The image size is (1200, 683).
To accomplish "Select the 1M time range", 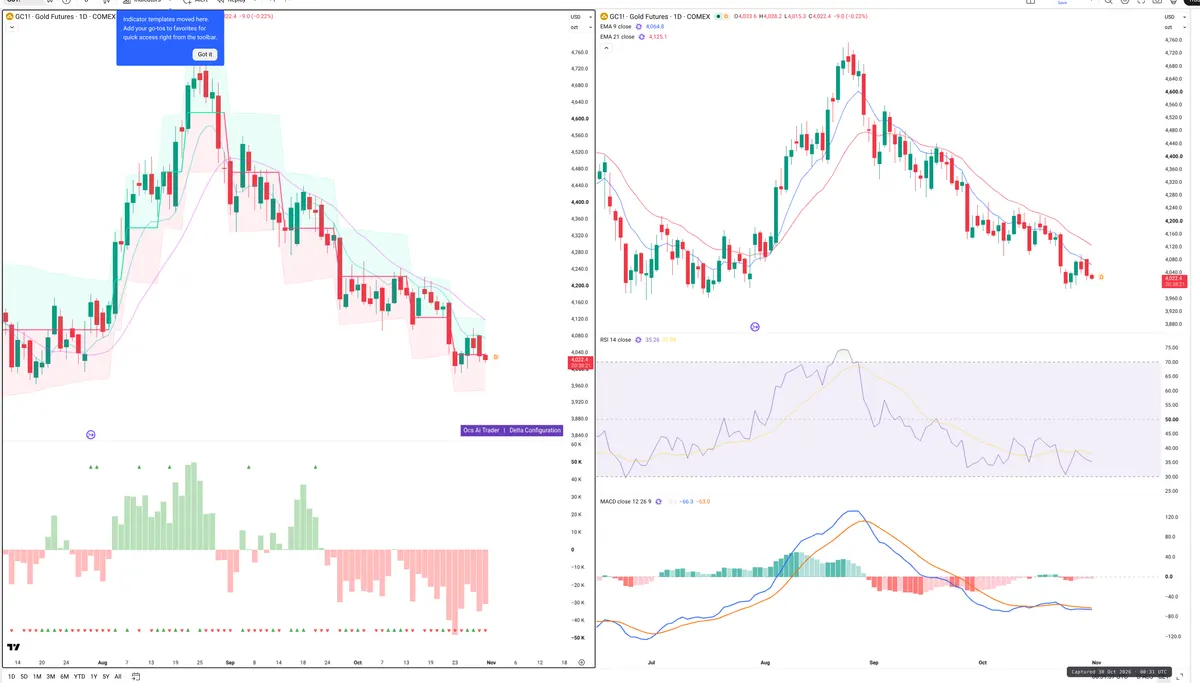I will [x=37, y=676].
